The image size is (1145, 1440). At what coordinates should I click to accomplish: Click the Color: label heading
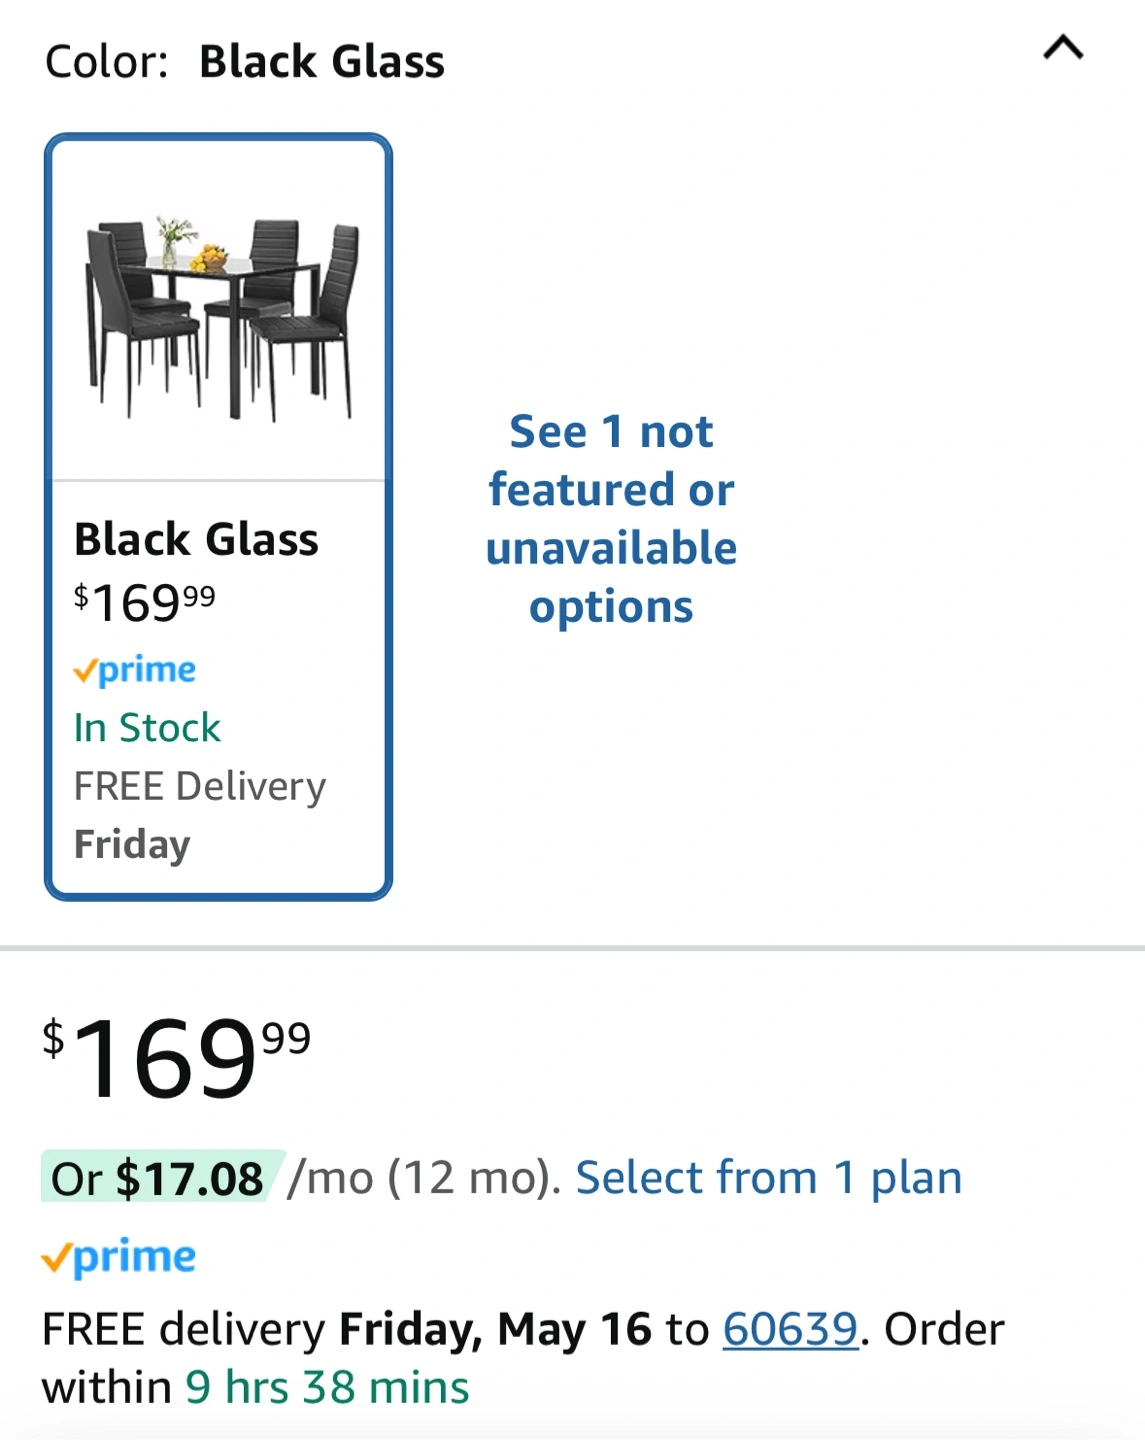[x=107, y=62]
